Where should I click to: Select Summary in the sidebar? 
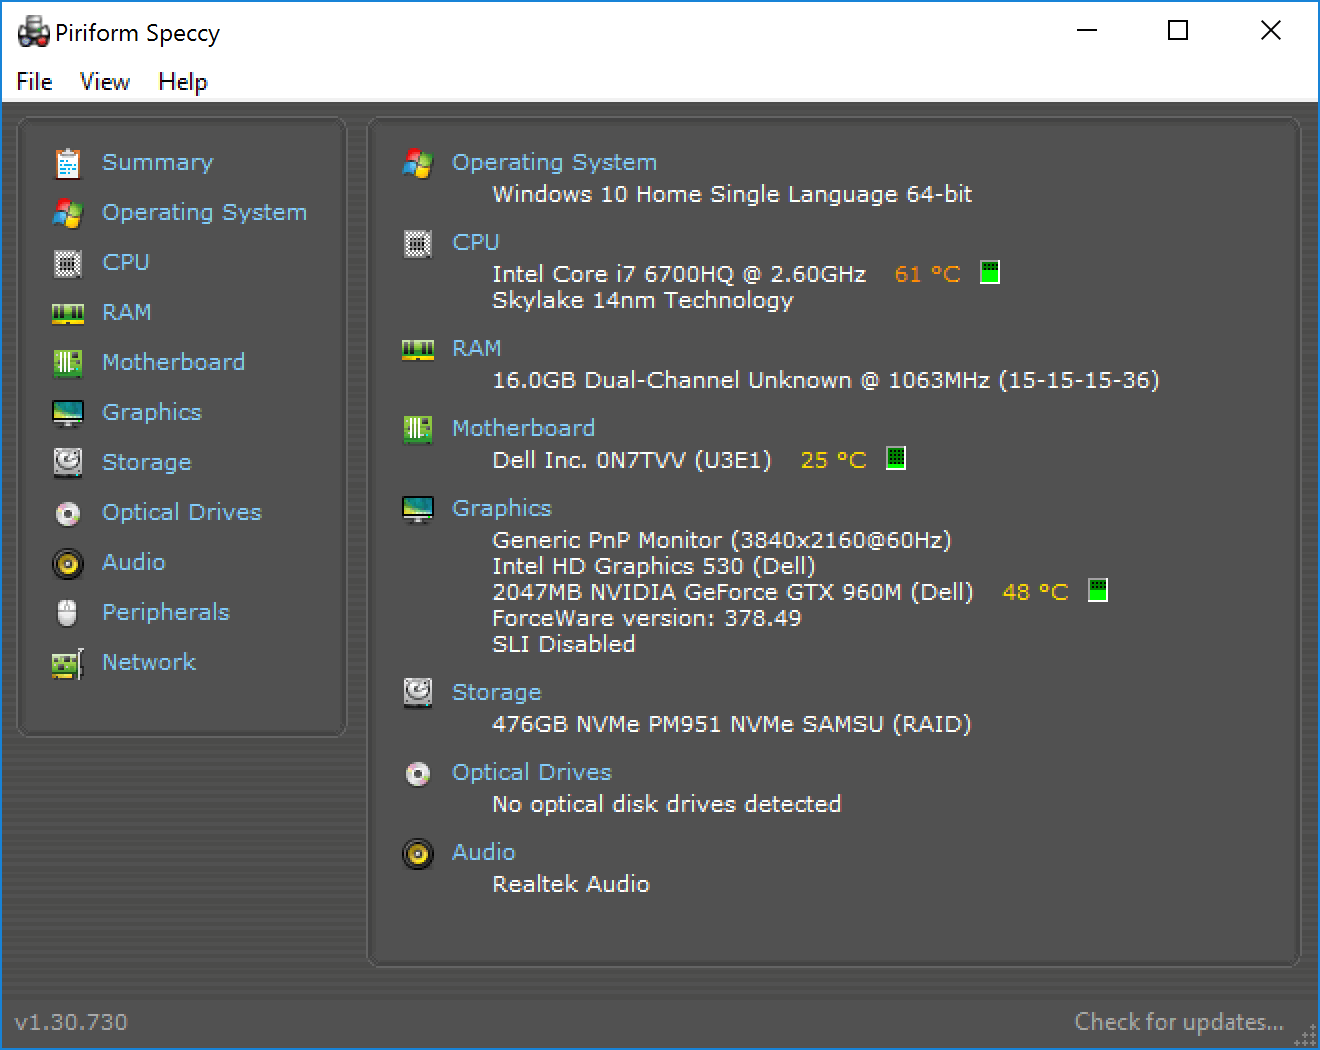[x=157, y=162]
